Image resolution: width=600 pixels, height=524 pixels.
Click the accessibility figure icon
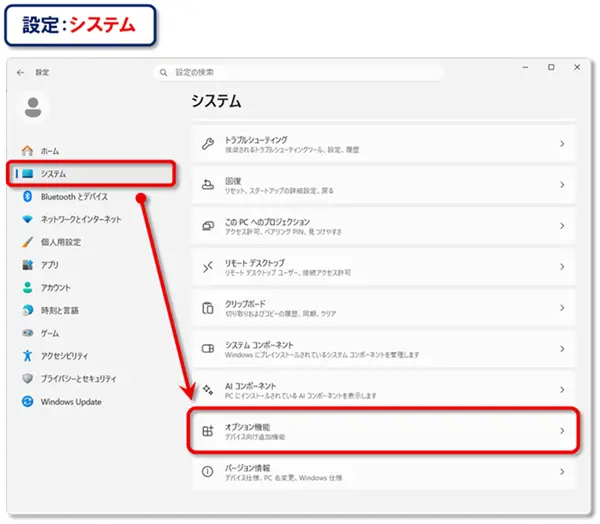tap(28, 356)
